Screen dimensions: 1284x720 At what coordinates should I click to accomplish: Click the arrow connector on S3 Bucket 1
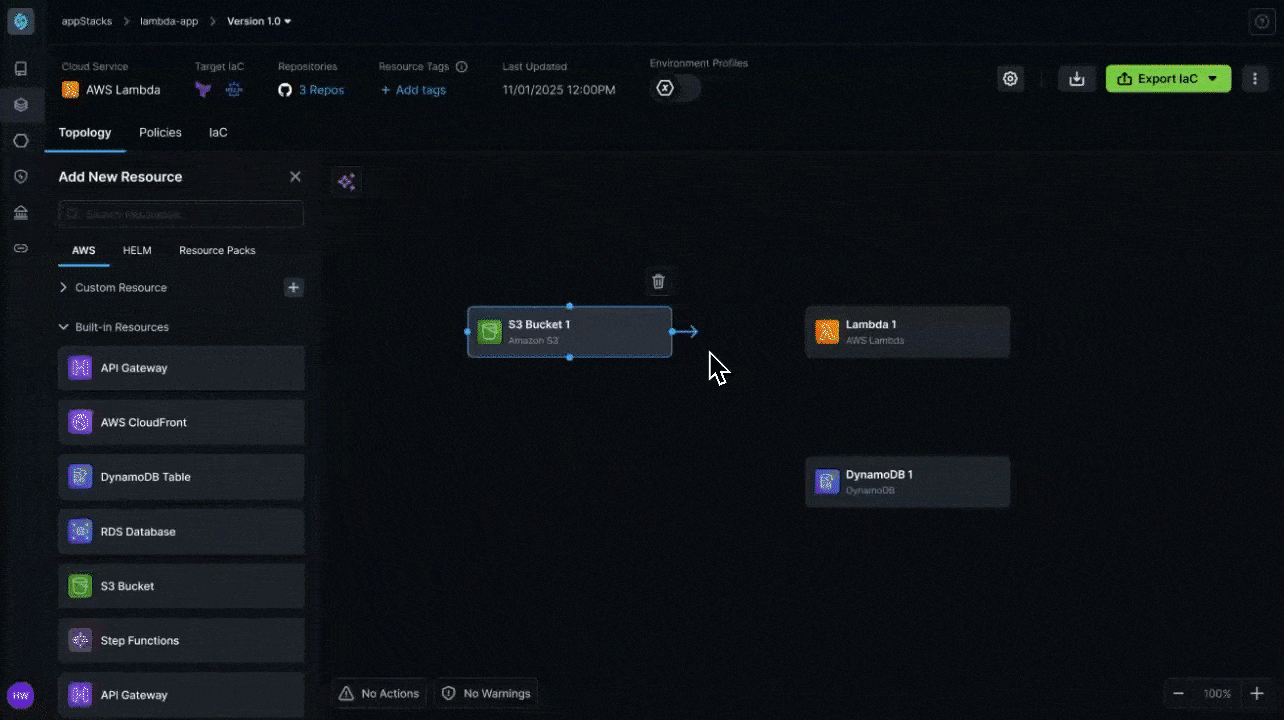click(686, 331)
